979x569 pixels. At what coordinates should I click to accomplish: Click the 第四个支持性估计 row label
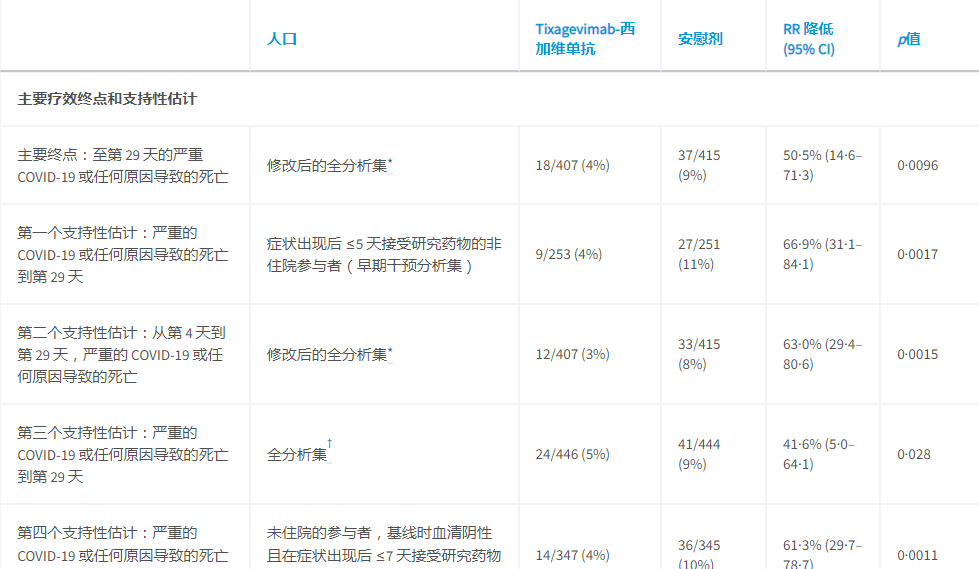pos(122,544)
